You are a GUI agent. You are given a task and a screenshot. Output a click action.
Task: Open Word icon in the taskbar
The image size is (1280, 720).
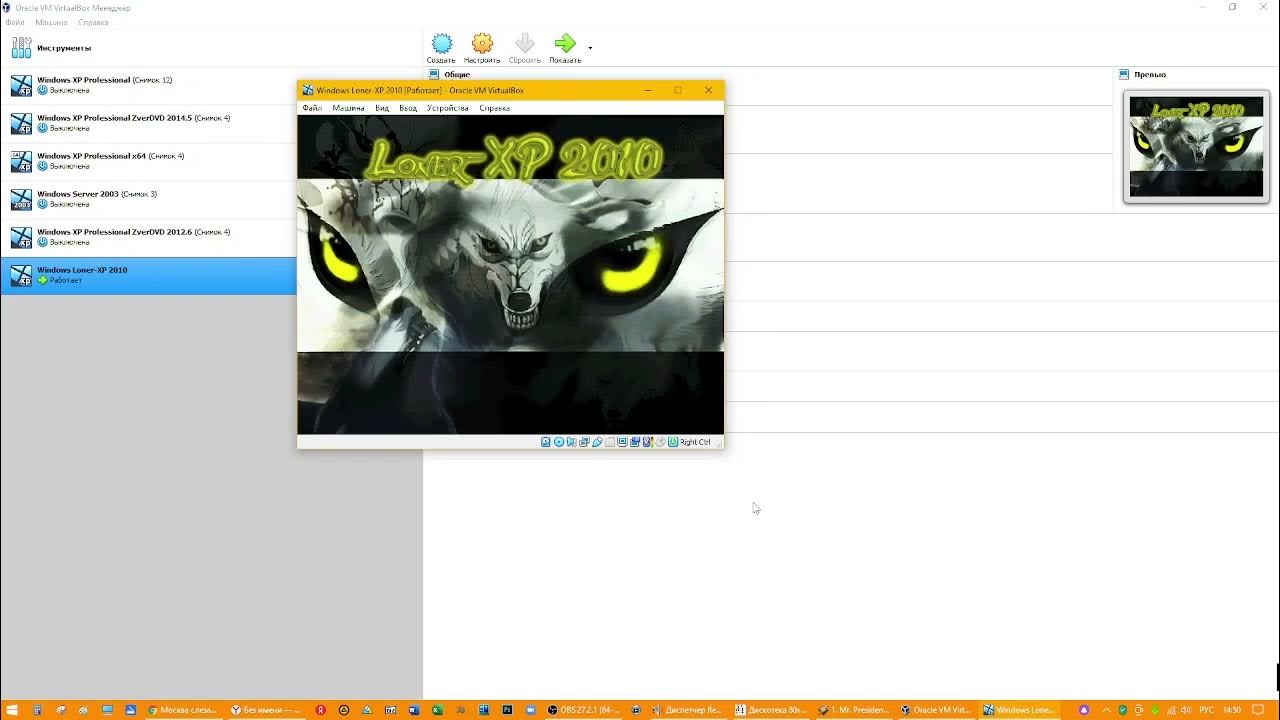(x=413, y=710)
